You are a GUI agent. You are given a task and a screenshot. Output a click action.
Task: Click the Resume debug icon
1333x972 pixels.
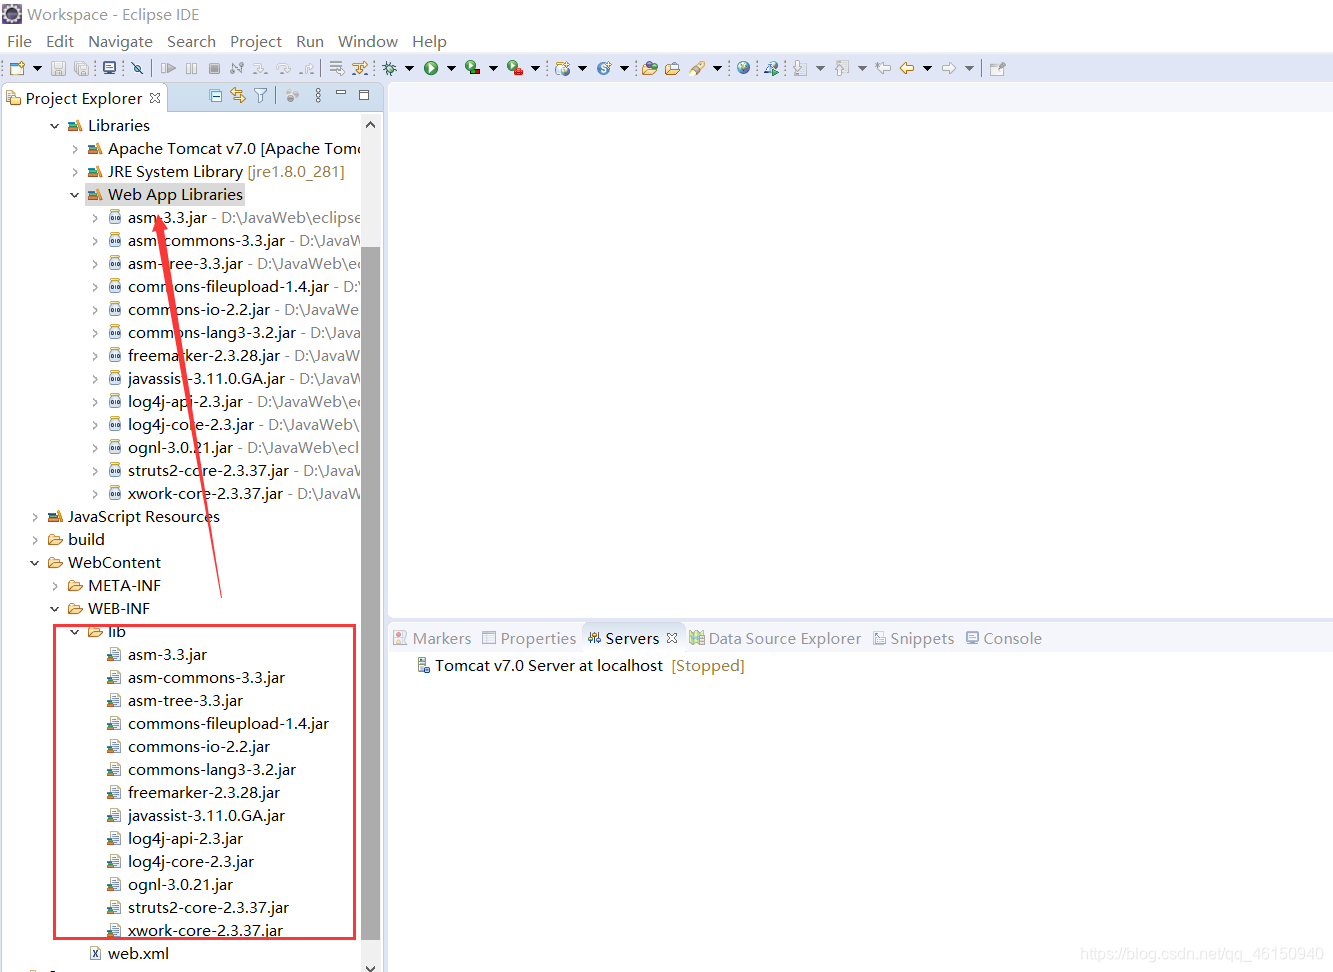[168, 68]
